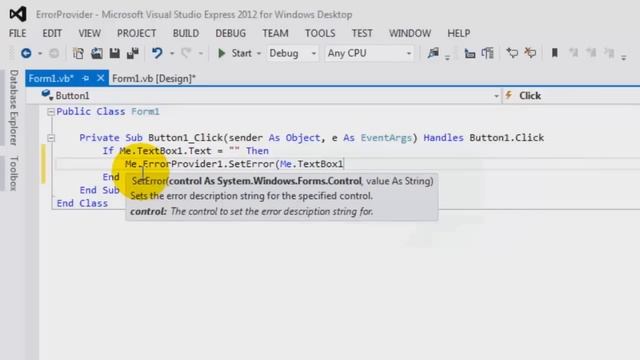
Task: Close the Form1.vb* tab
Action: (x=100, y=78)
